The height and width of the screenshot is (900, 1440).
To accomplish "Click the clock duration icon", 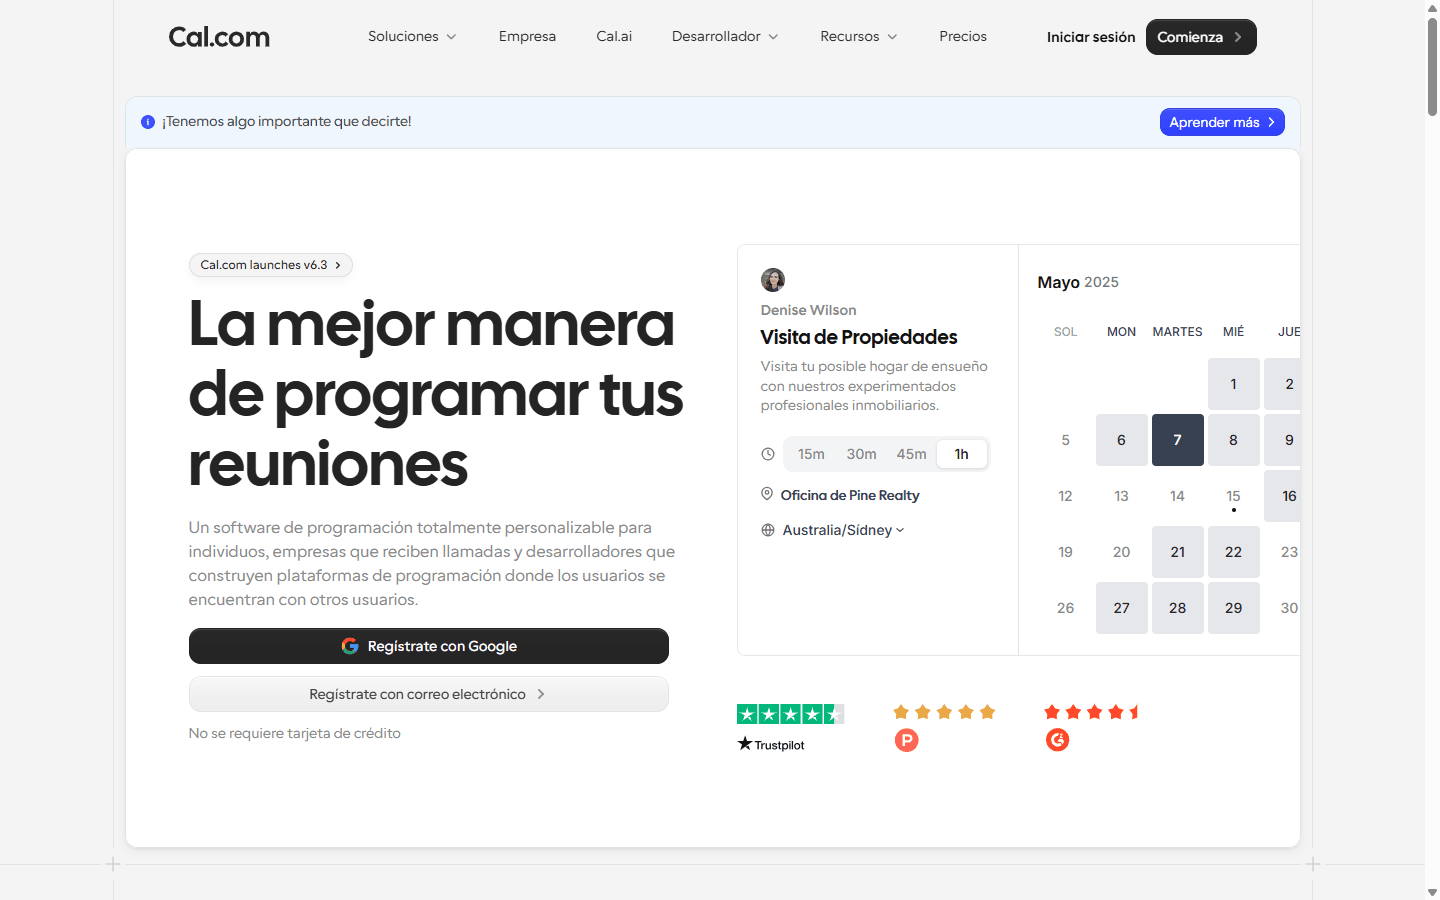I will pyautogui.click(x=768, y=454).
